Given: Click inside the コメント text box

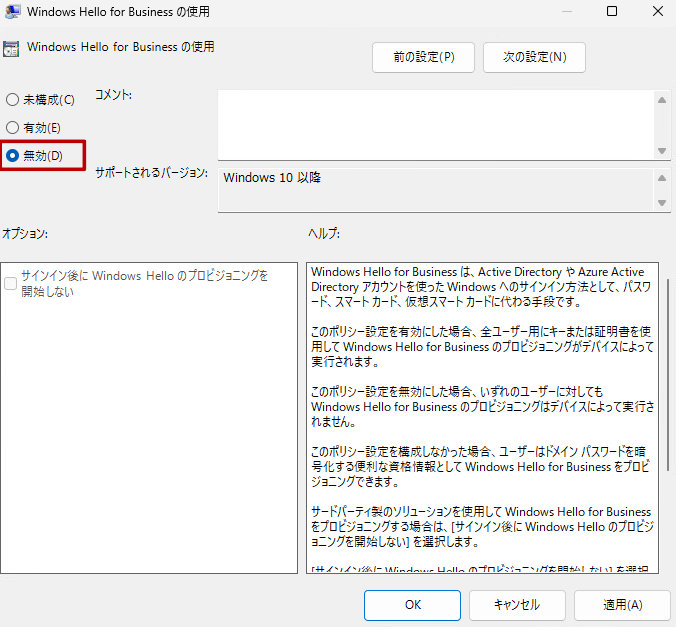Looking at the screenshot, I should click(435, 123).
